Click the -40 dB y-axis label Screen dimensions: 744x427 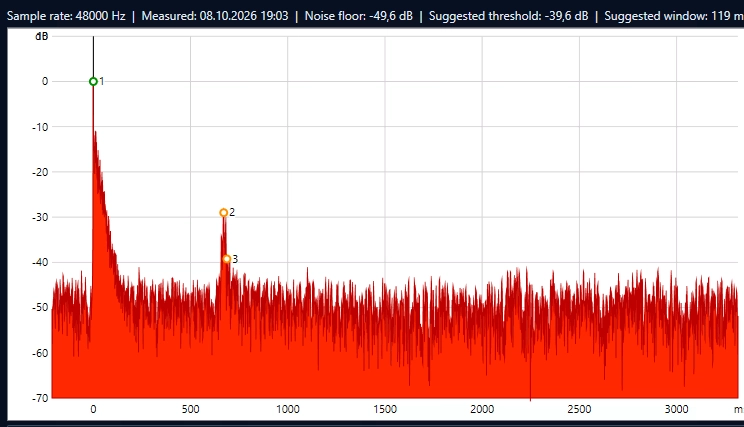click(40, 262)
